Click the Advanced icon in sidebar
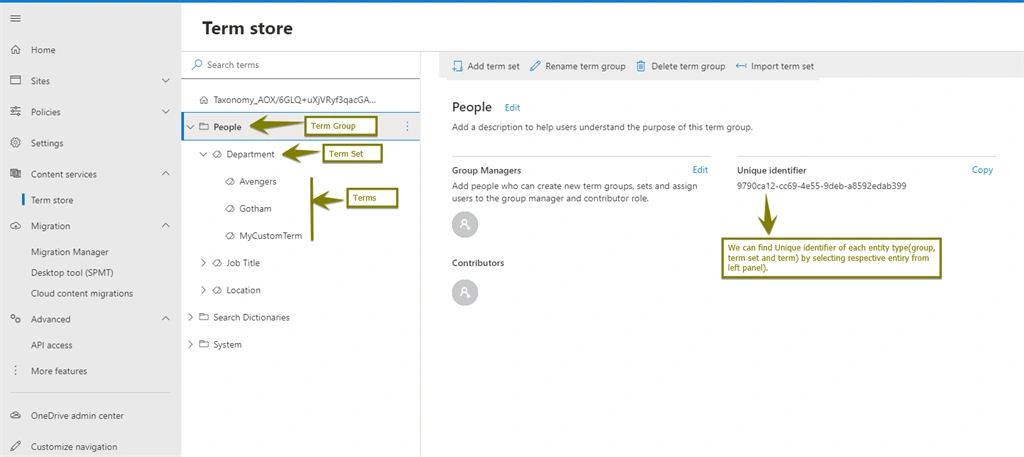This screenshot has height=457, width=1024. (x=16, y=319)
